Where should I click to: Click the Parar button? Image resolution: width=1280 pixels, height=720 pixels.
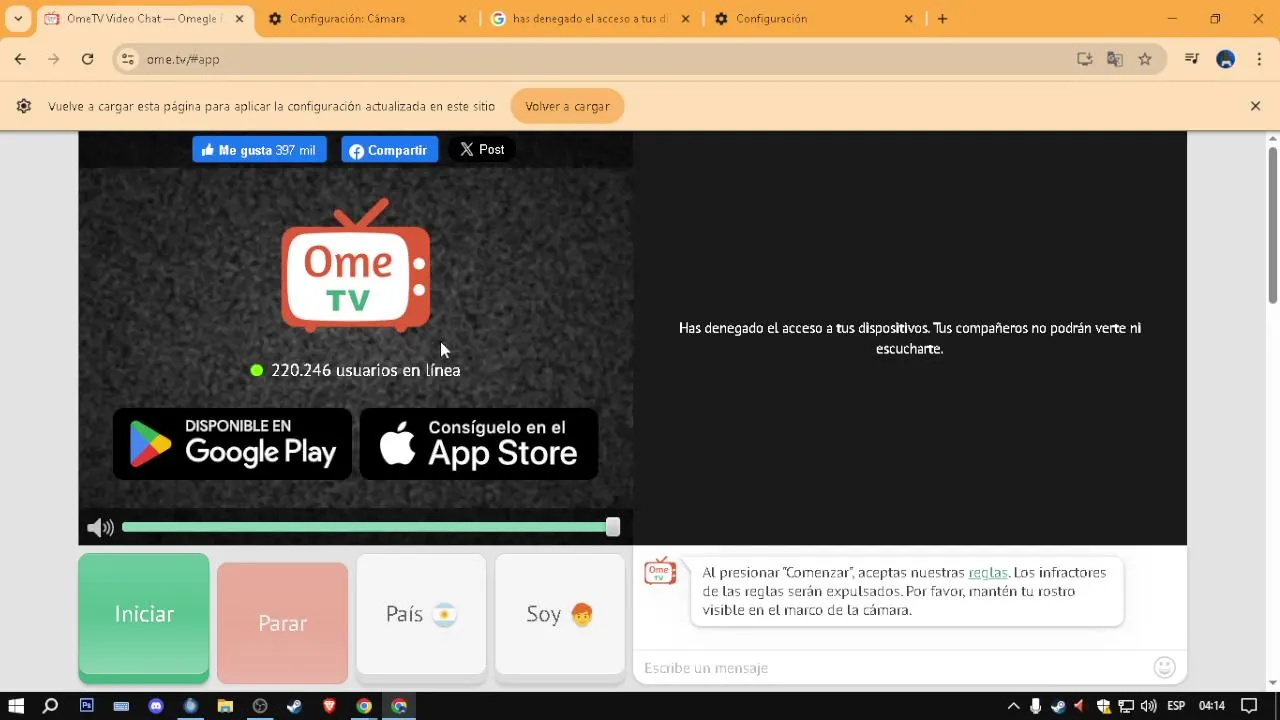(283, 622)
